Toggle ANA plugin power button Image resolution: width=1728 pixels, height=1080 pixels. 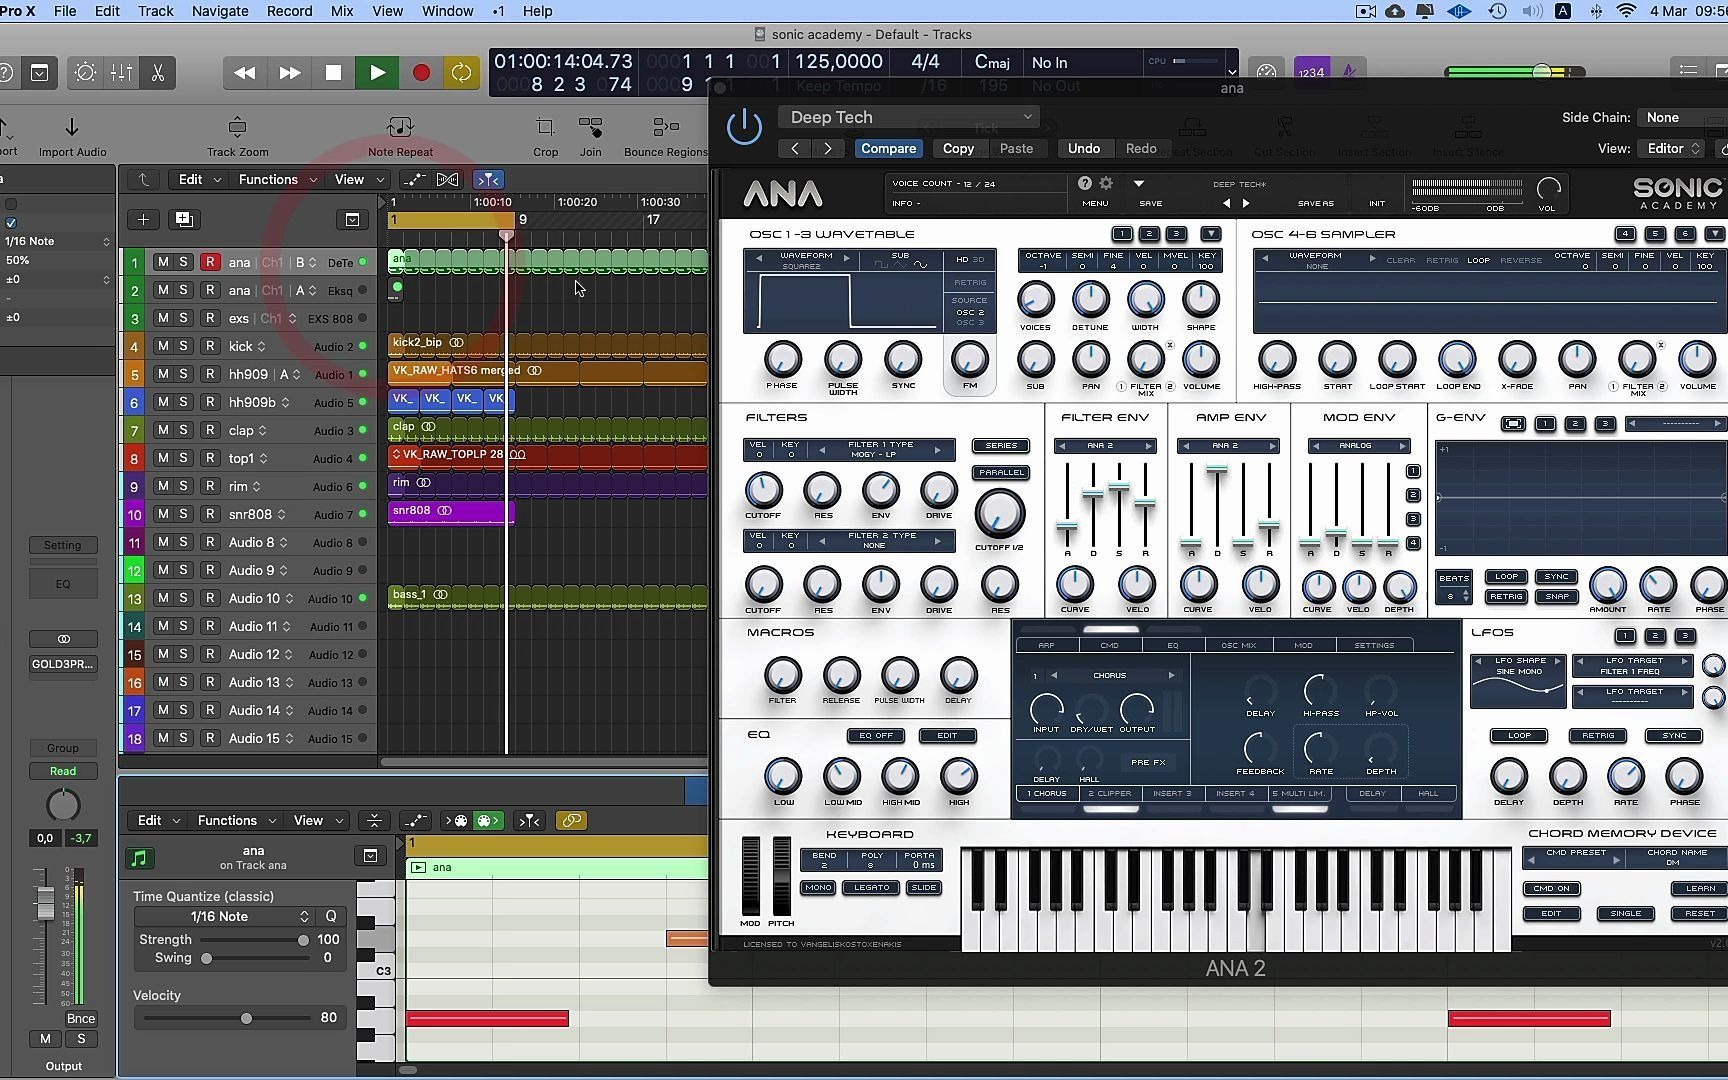(744, 128)
